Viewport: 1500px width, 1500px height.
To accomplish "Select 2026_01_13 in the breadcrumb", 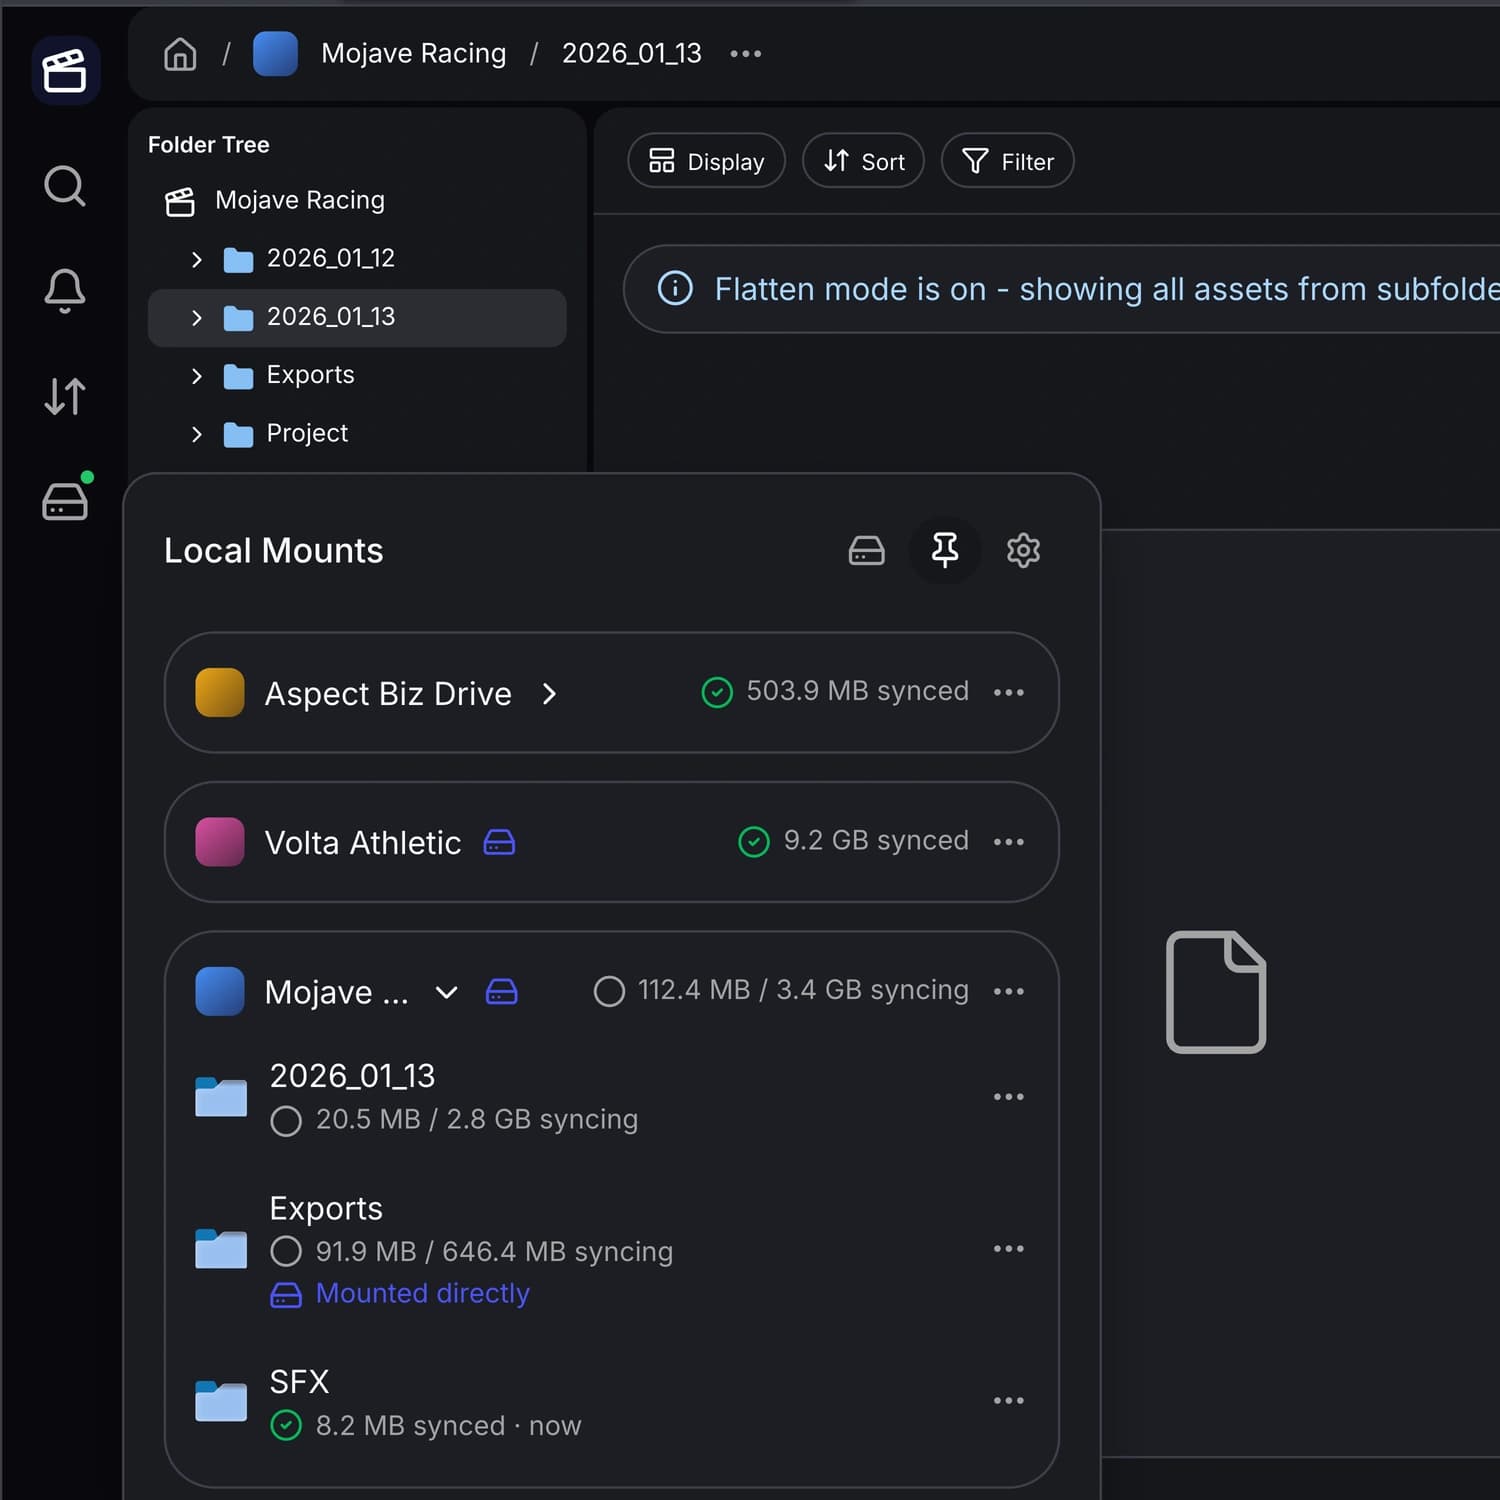I will tap(632, 53).
